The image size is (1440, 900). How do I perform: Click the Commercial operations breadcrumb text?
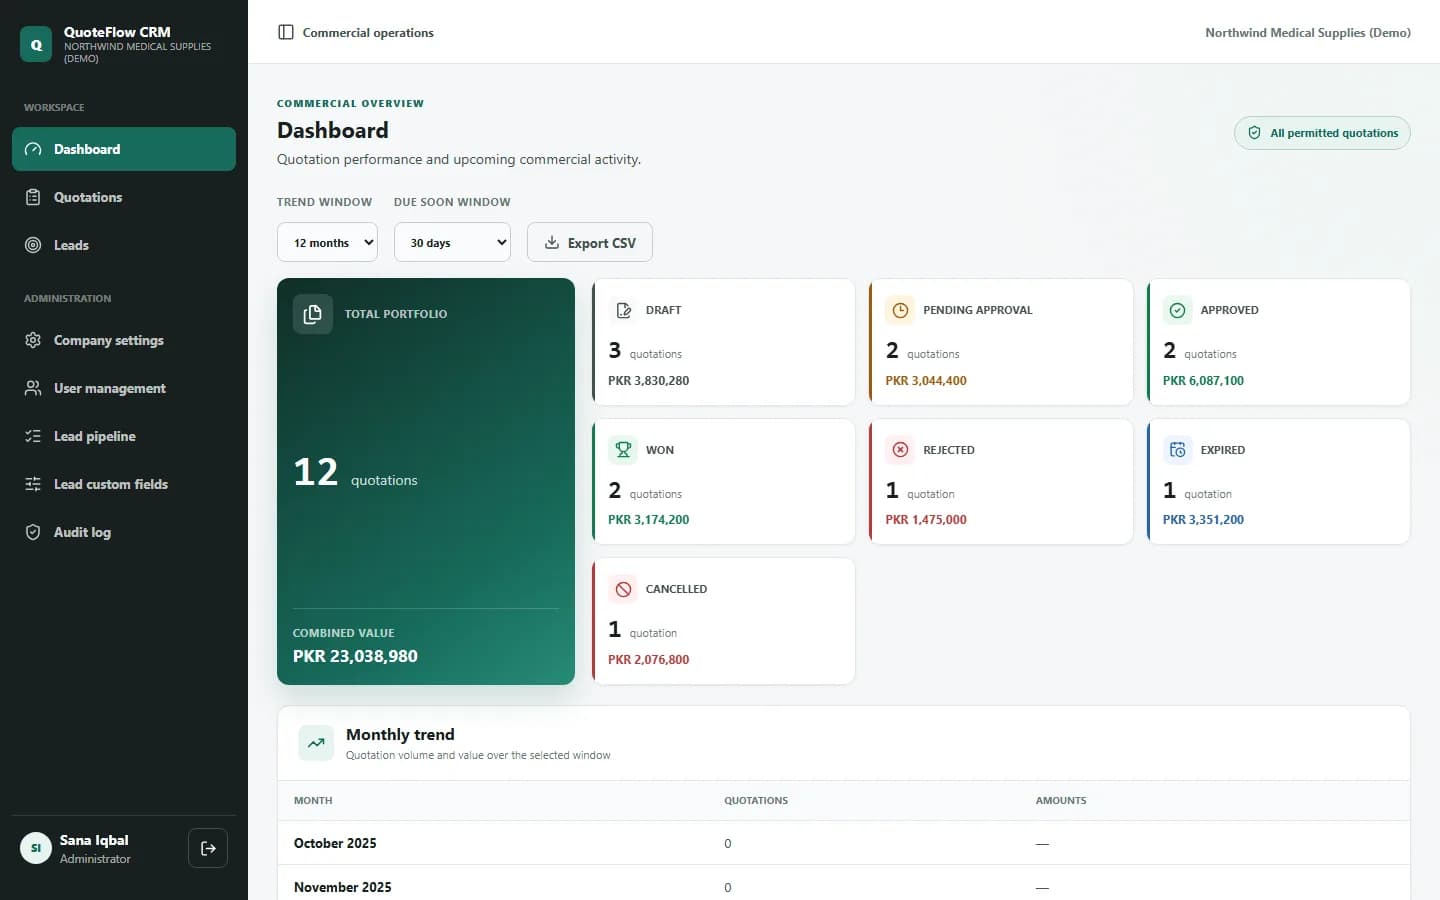368,33
